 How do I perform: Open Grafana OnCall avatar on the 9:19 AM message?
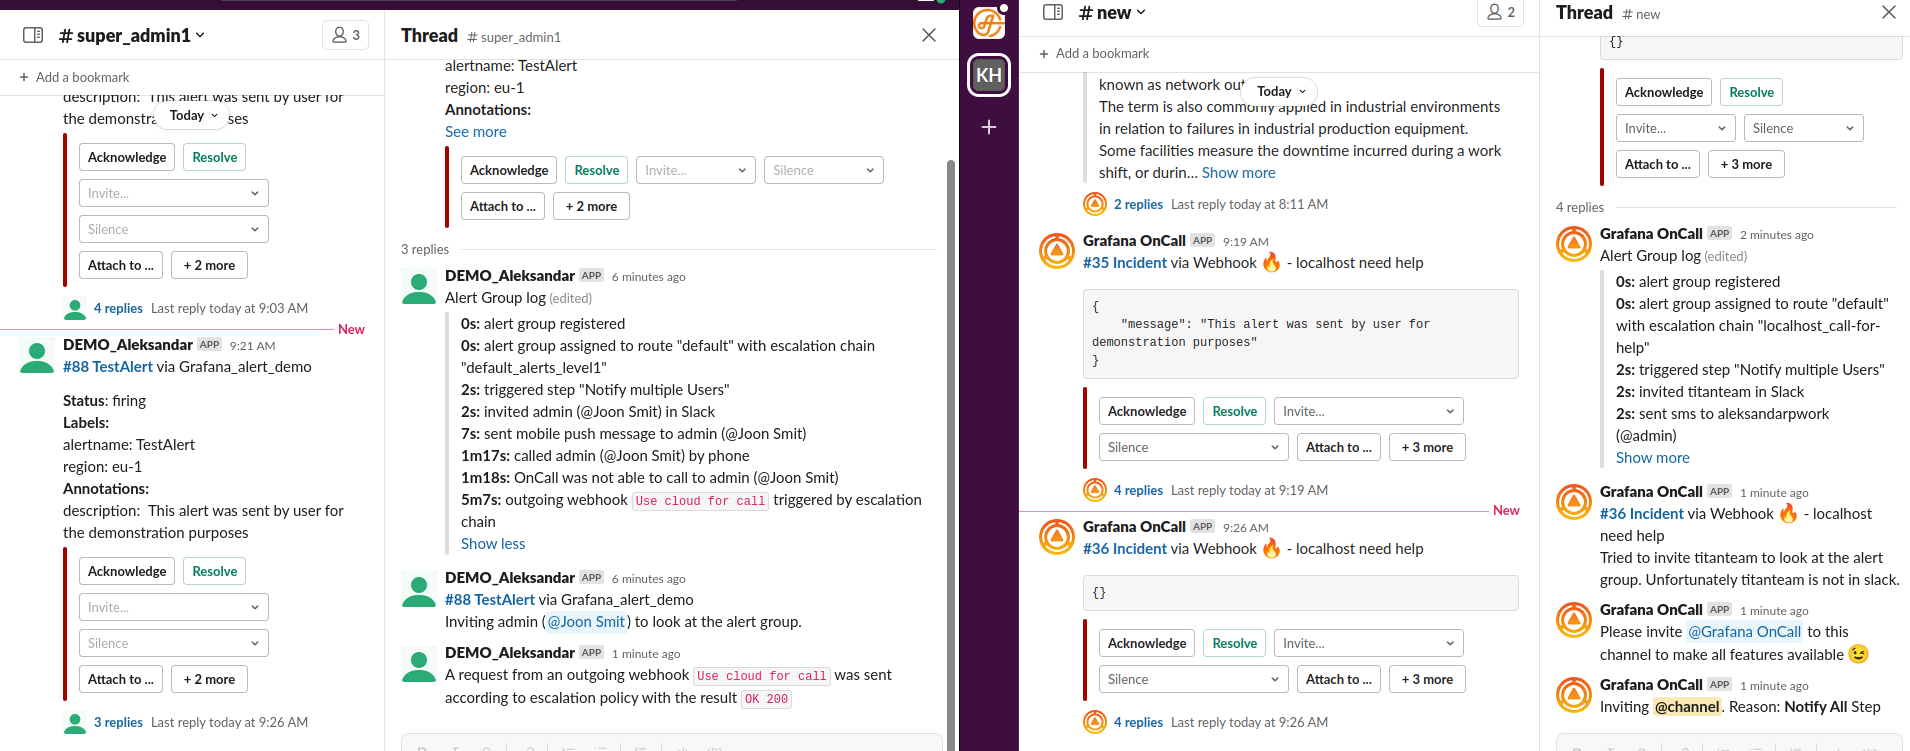coord(1057,251)
